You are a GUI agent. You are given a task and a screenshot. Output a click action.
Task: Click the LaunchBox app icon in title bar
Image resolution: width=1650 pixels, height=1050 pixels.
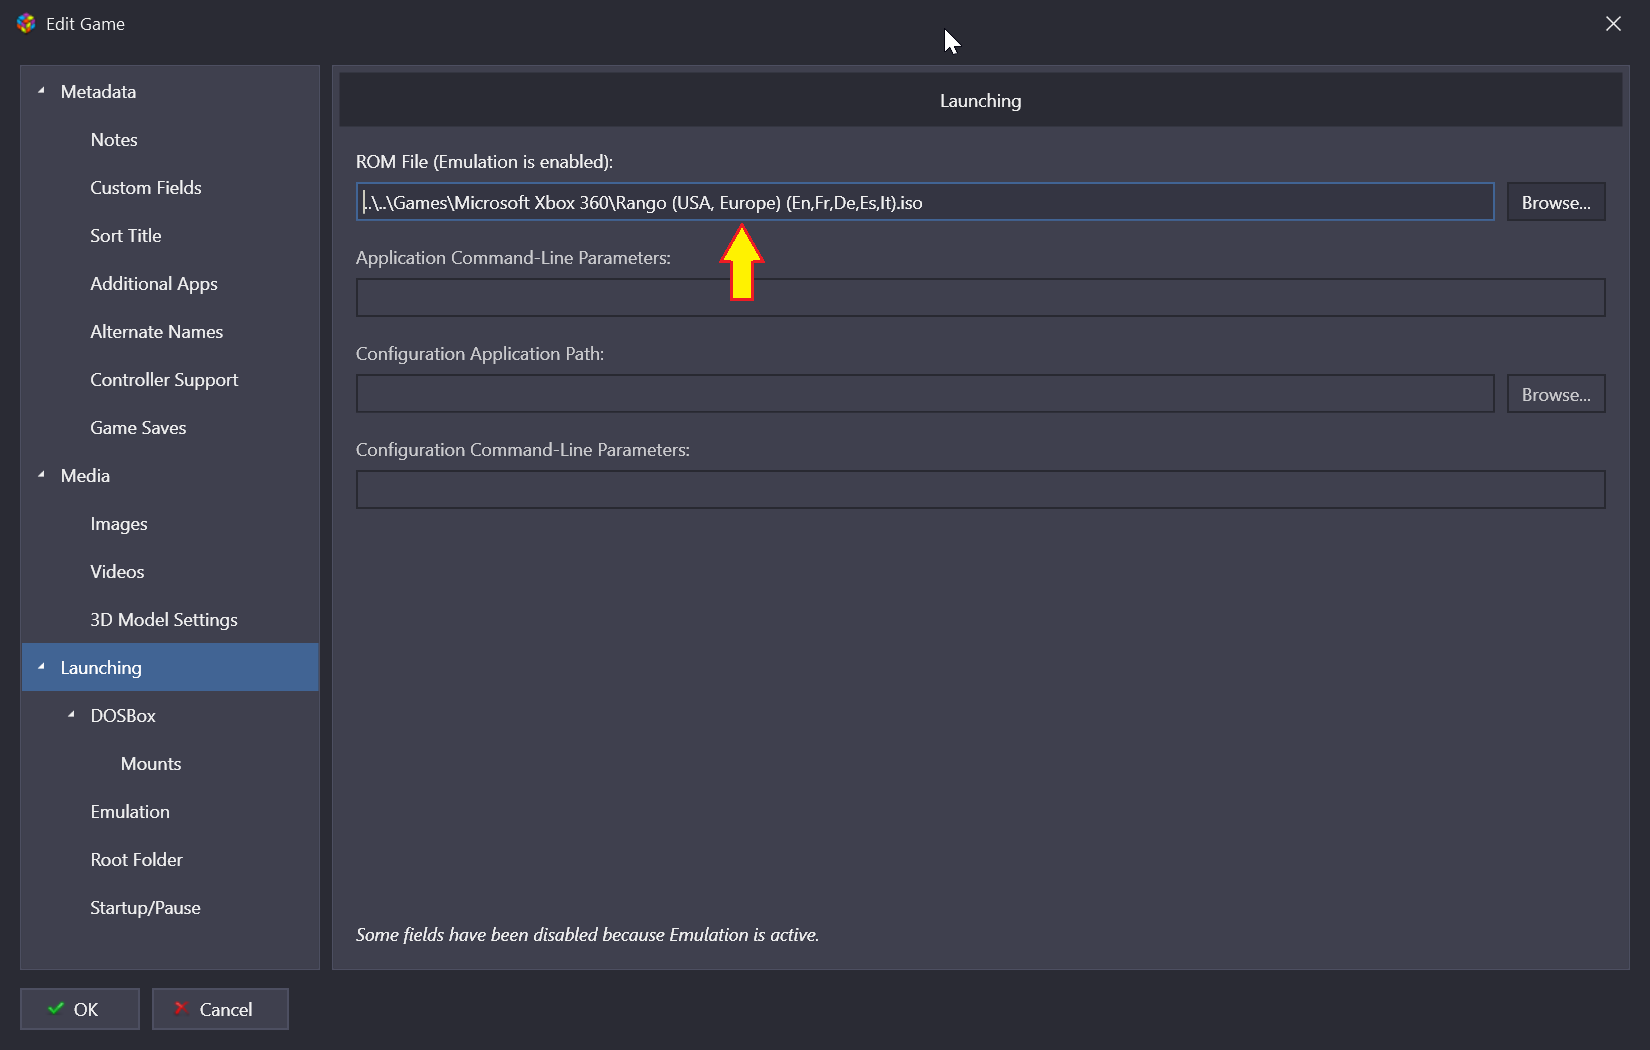pyautogui.click(x=26, y=23)
